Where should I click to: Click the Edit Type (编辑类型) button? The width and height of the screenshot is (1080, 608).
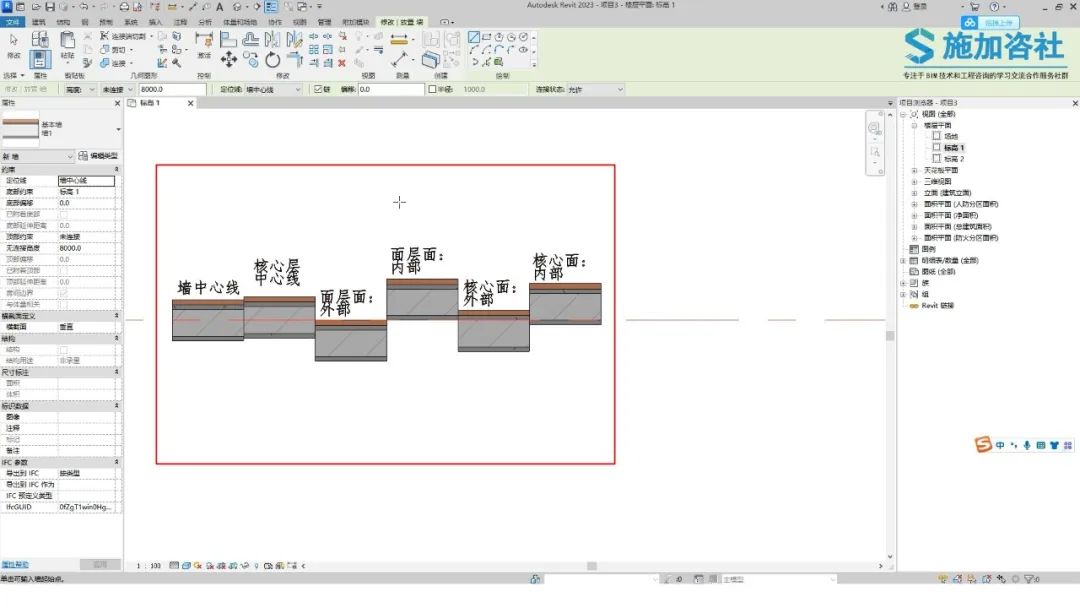tap(98, 156)
